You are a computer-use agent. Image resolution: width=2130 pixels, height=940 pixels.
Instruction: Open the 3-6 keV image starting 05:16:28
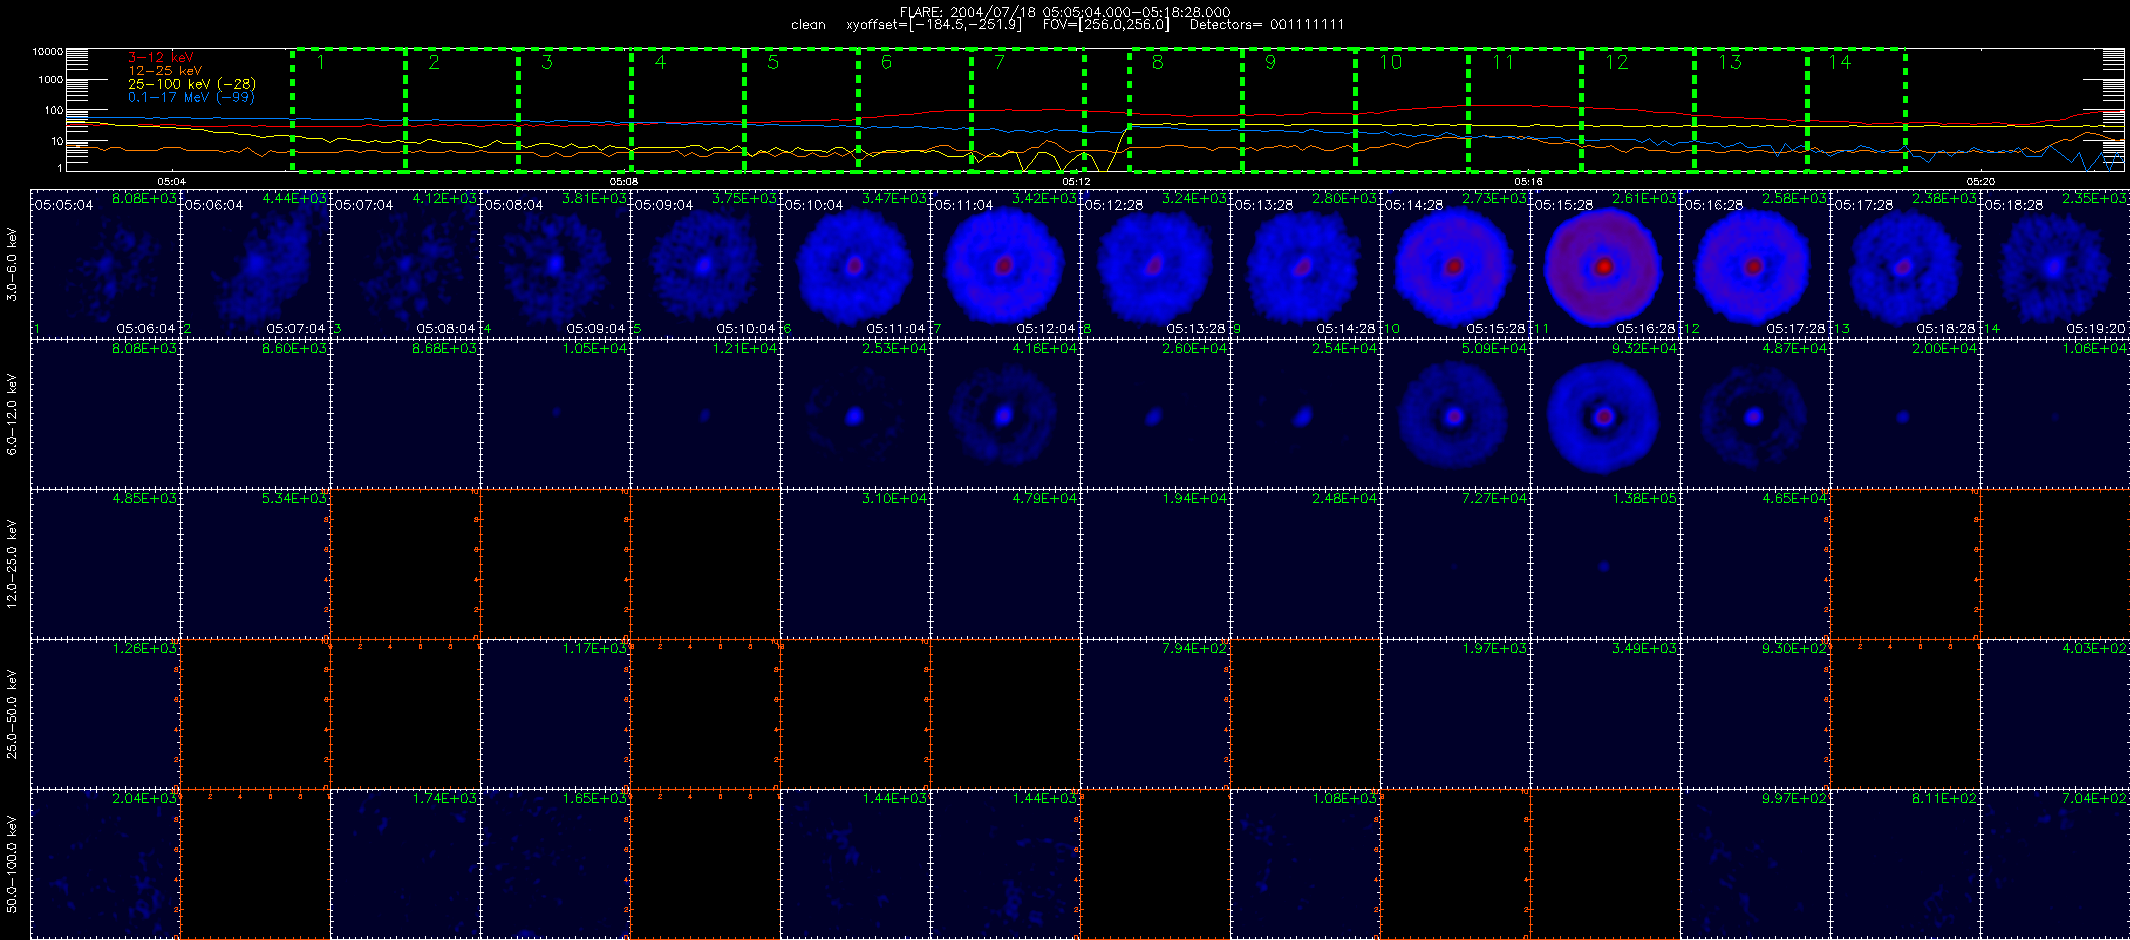[x=1755, y=264]
